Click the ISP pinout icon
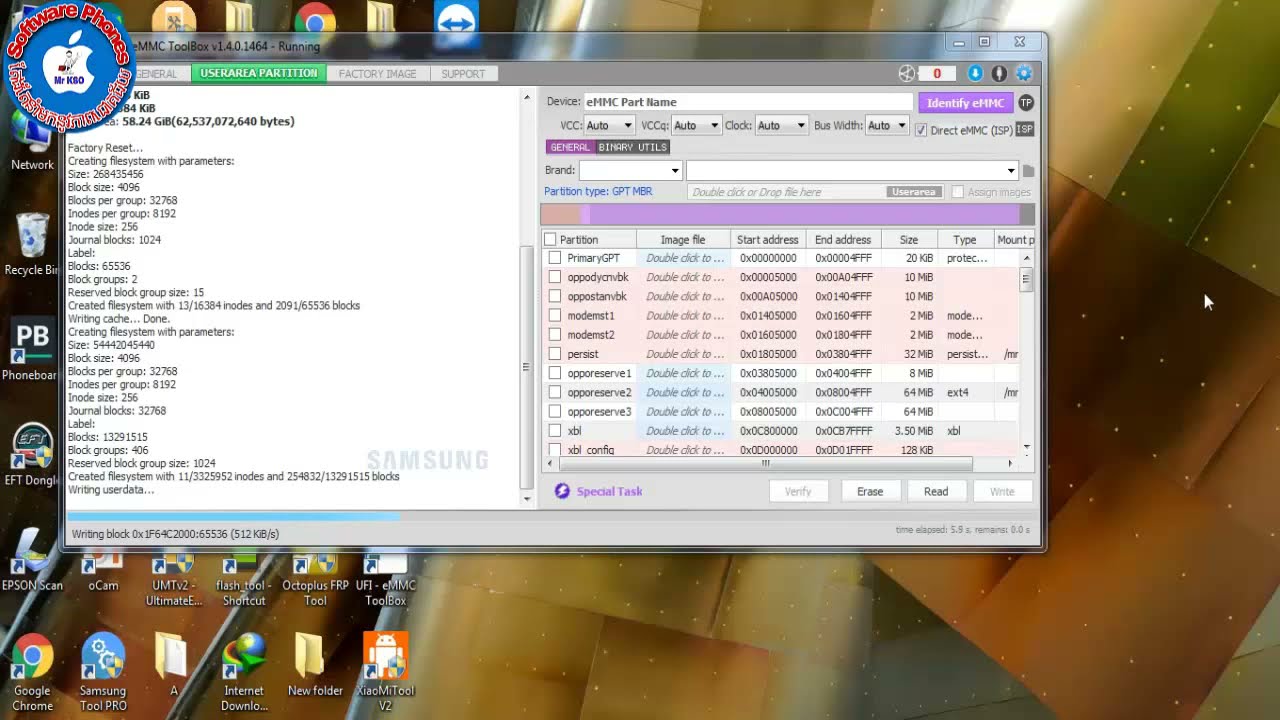Image resolution: width=1280 pixels, height=720 pixels. coord(1024,129)
